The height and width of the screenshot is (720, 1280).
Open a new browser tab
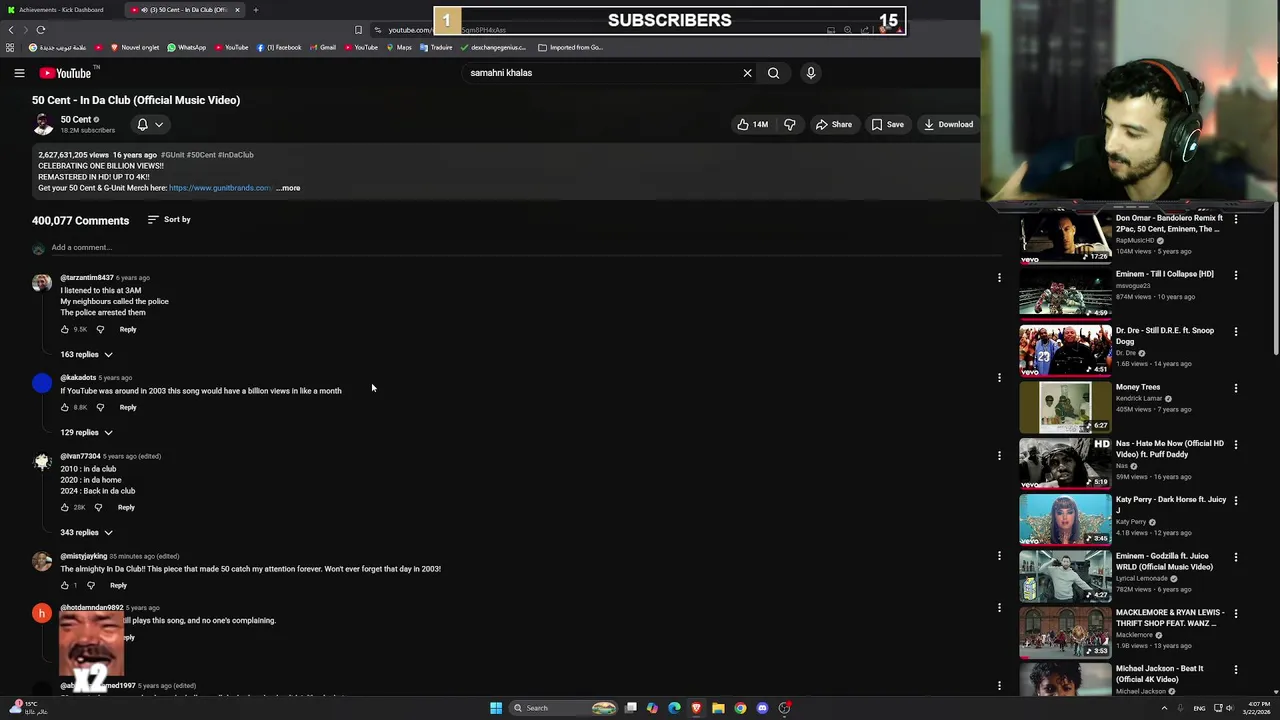[255, 10]
